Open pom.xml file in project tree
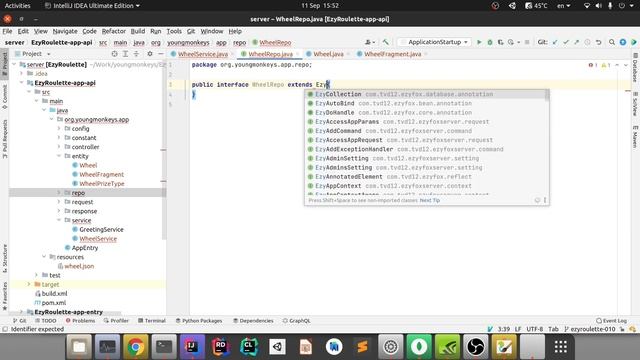Screen dimensions: 640x360 click(53, 303)
